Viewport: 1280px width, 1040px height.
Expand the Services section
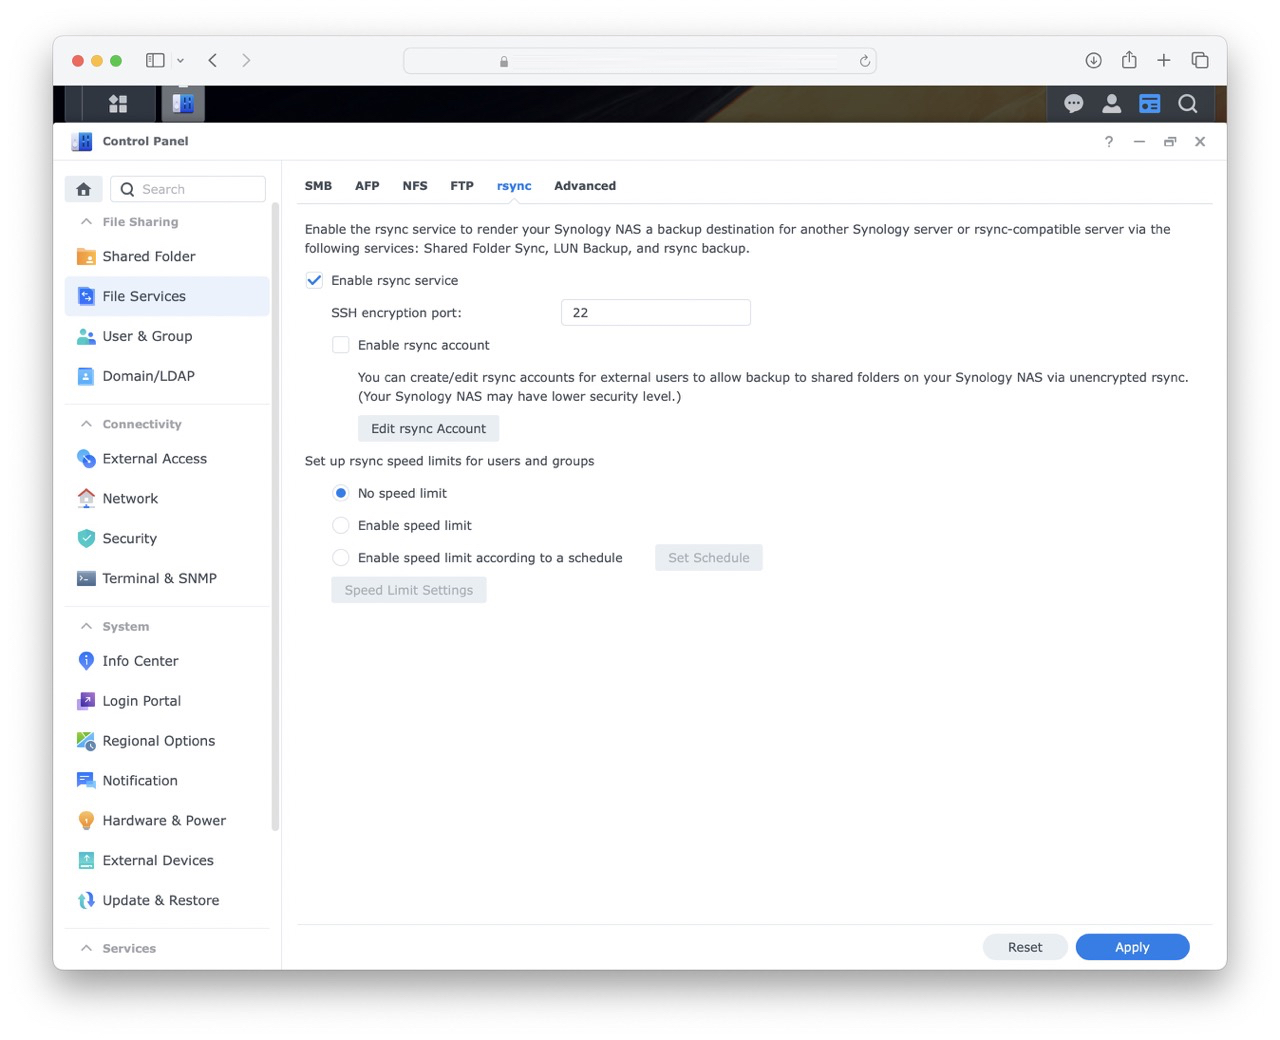coord(85,948)
